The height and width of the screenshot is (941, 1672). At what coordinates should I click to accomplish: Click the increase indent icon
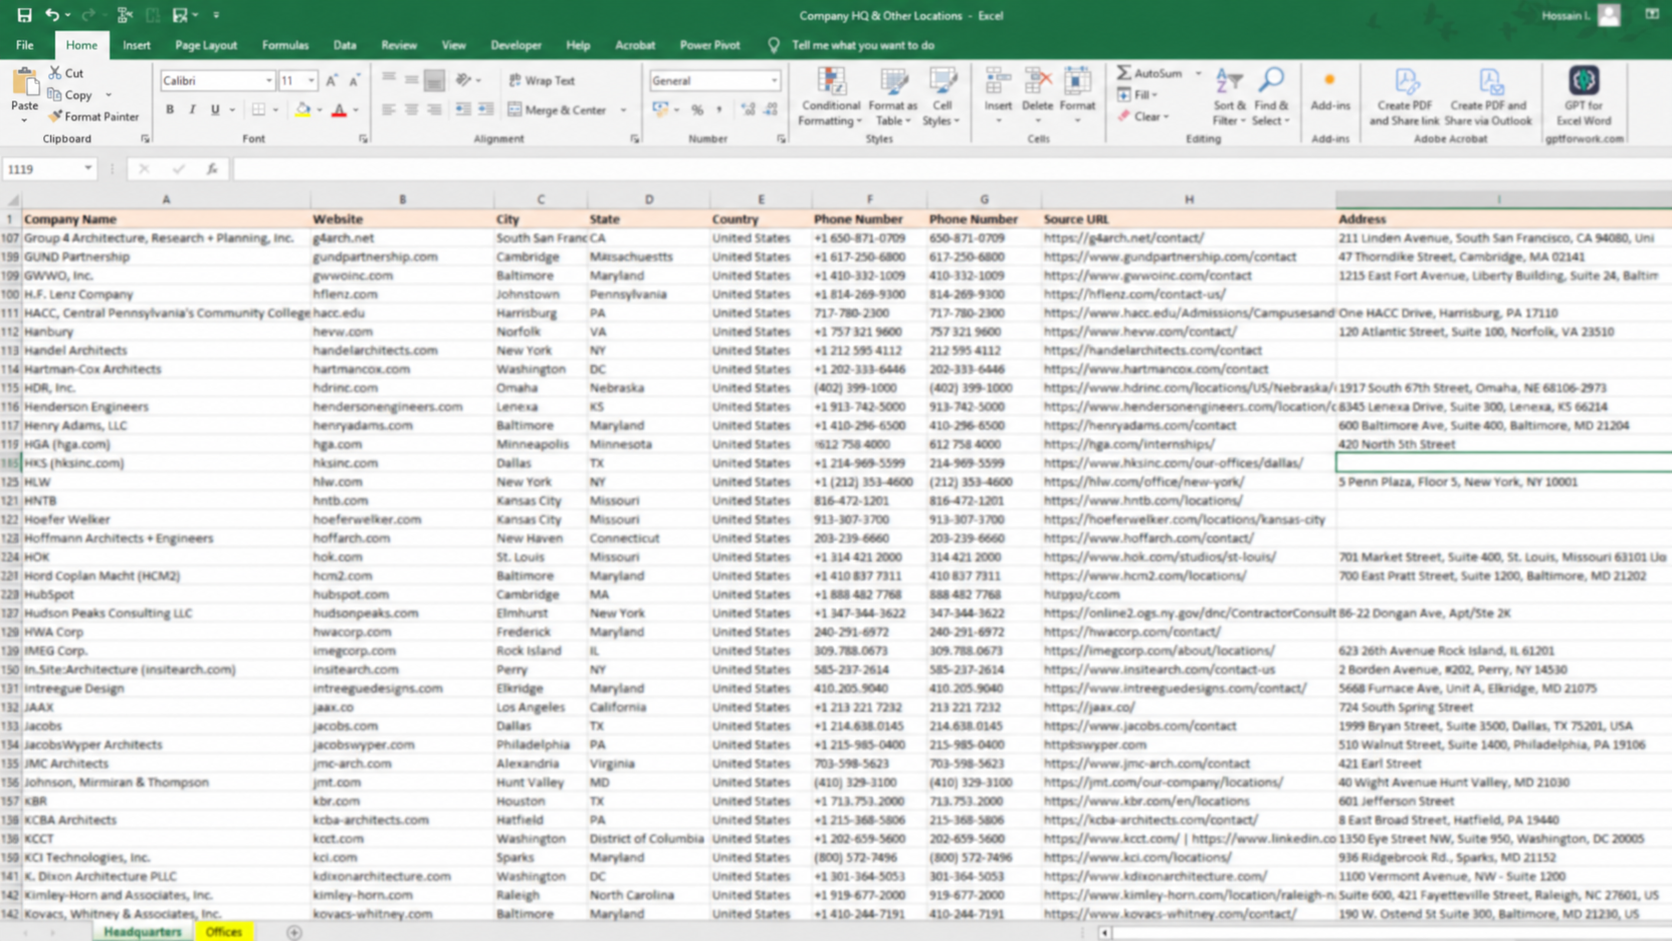click(x=485, y=110)
